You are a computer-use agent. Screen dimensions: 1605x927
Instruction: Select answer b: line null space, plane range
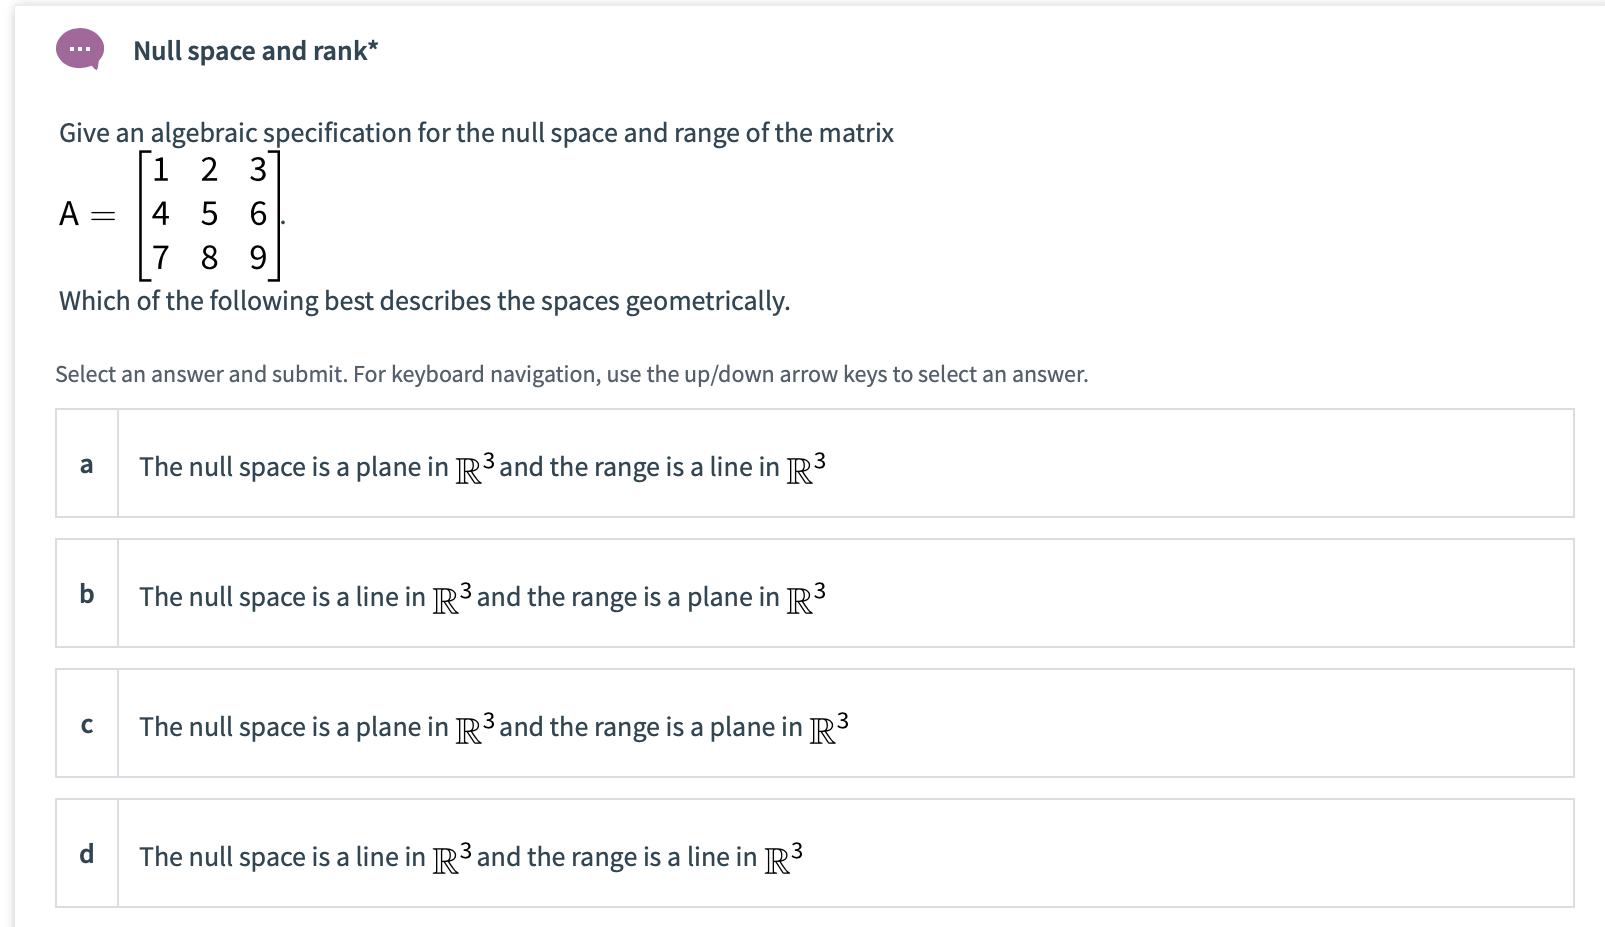(x=482, y=597)
